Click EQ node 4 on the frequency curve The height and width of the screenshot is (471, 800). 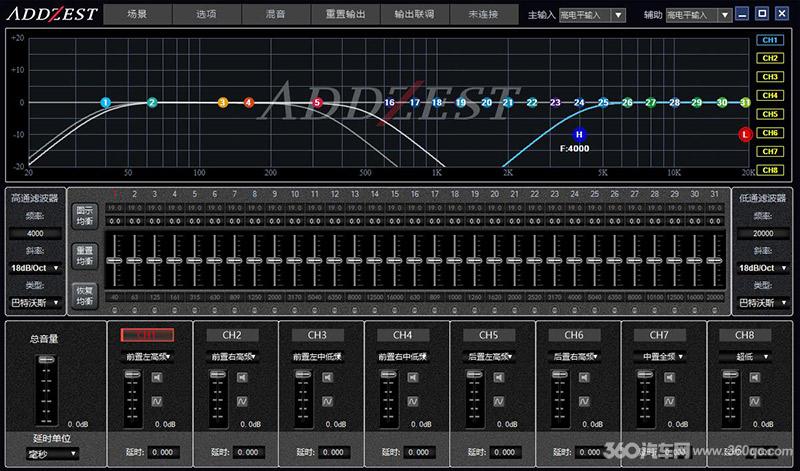pos(249,103)
